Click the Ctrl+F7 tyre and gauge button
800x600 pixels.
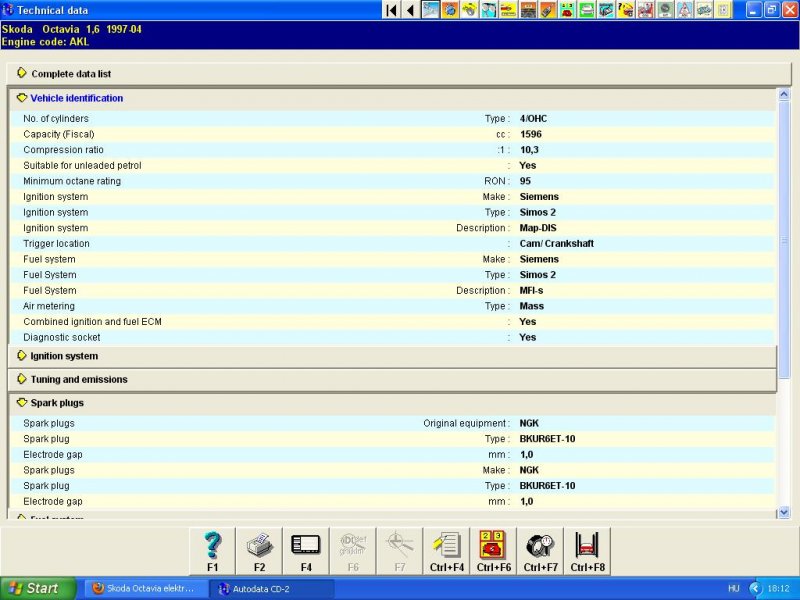[541, 551]
